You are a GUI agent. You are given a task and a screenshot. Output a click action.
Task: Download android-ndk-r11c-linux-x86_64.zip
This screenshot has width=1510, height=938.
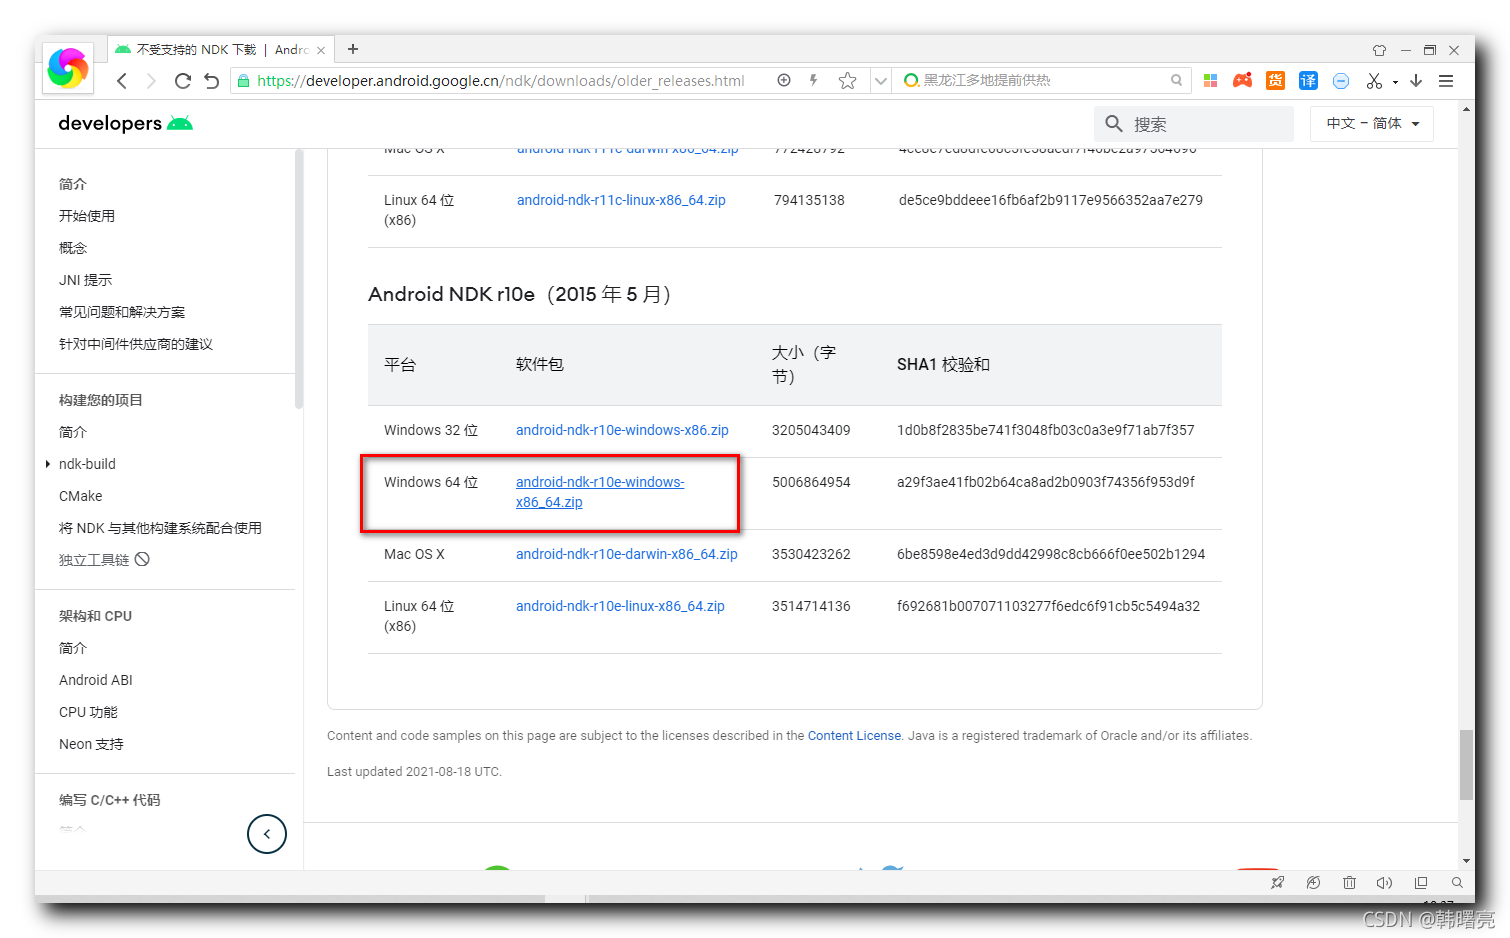coord(621,200)
